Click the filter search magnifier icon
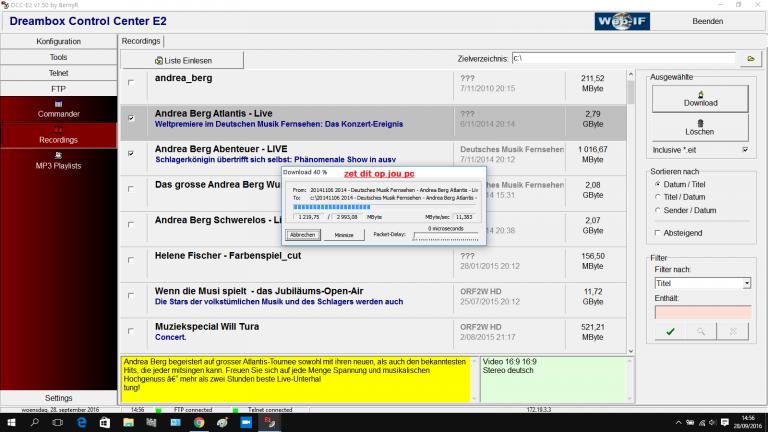Image resolution: width=768 pixels, height=432 pixels. point(701,330)
